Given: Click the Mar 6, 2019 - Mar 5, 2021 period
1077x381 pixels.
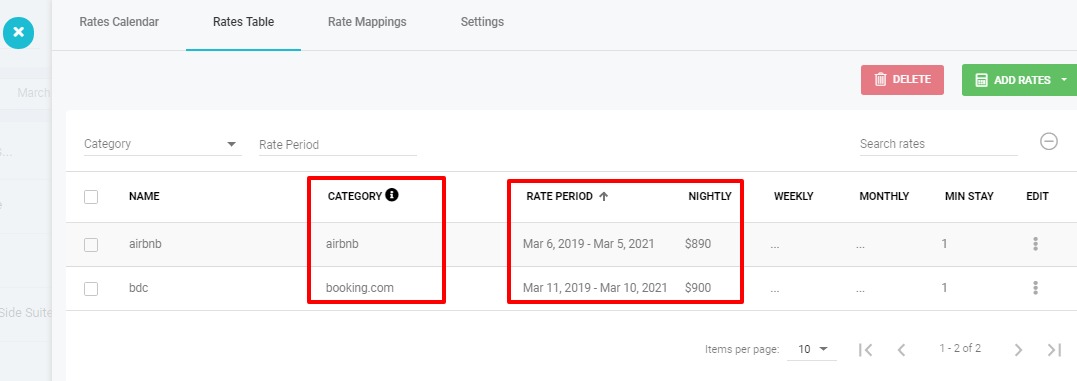Looking at the screenshot, I should (x=589, y=244).
